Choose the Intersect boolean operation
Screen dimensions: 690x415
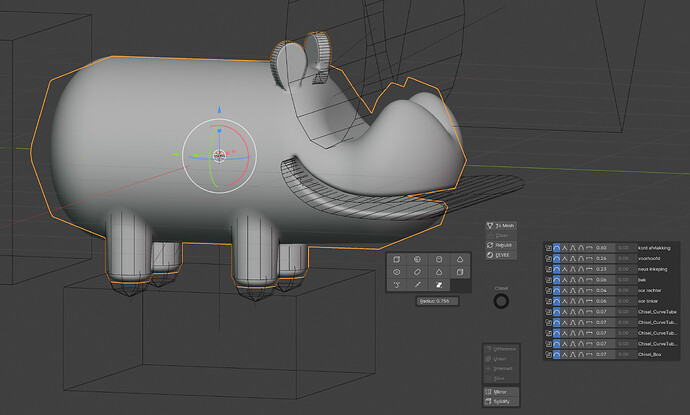(501, 368)
